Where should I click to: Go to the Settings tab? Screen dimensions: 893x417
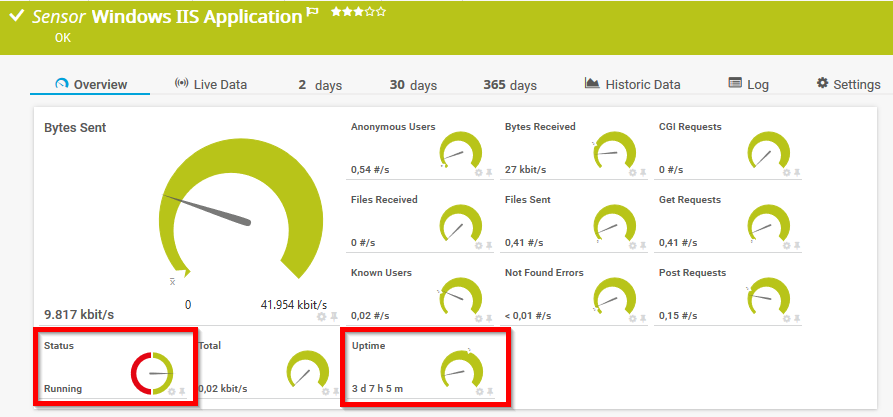[x=848, y=85]
